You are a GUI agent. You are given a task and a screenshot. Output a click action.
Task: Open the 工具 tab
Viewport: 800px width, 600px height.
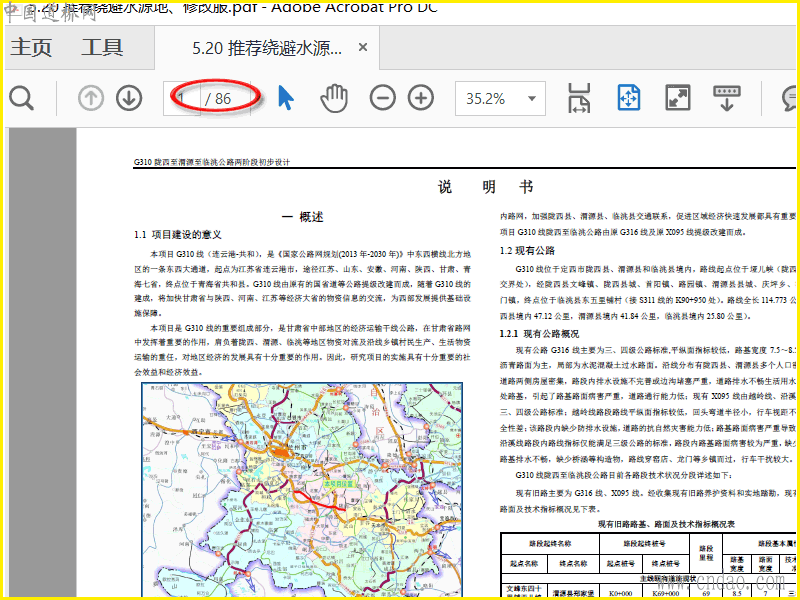click(x=102, y=47)
